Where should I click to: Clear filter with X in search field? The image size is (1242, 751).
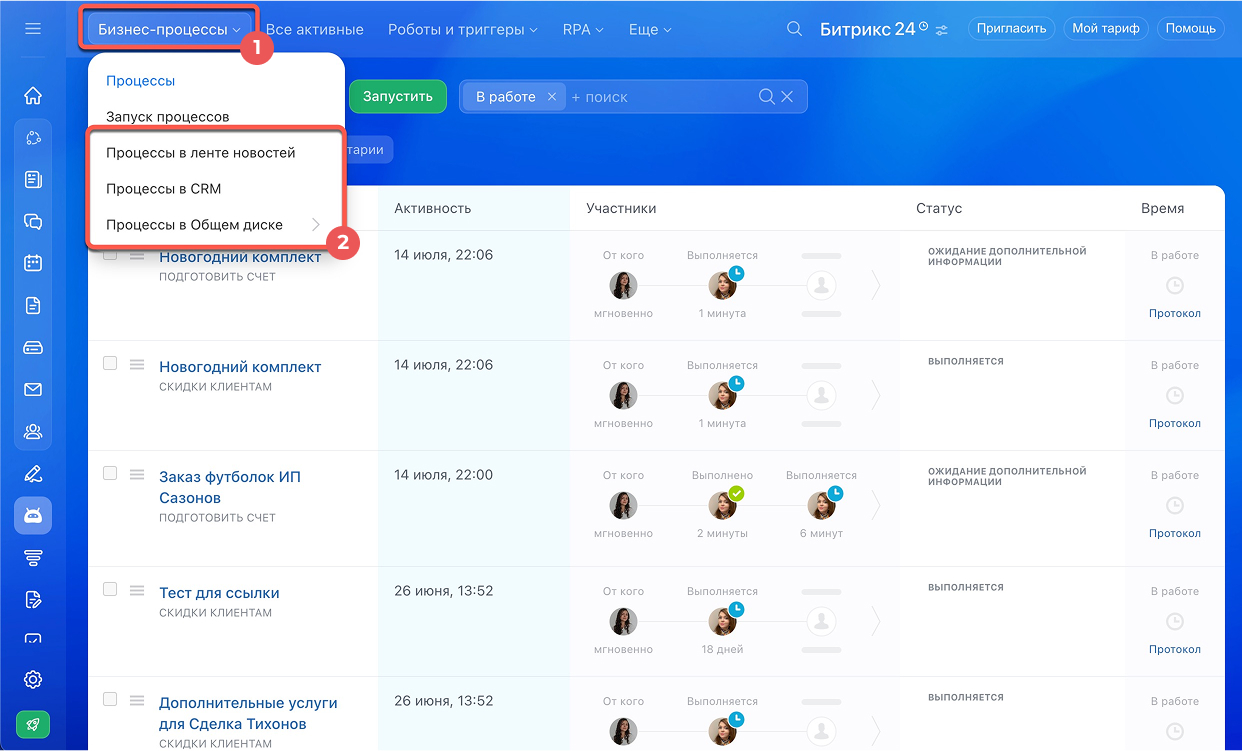[x=787, y=97]
